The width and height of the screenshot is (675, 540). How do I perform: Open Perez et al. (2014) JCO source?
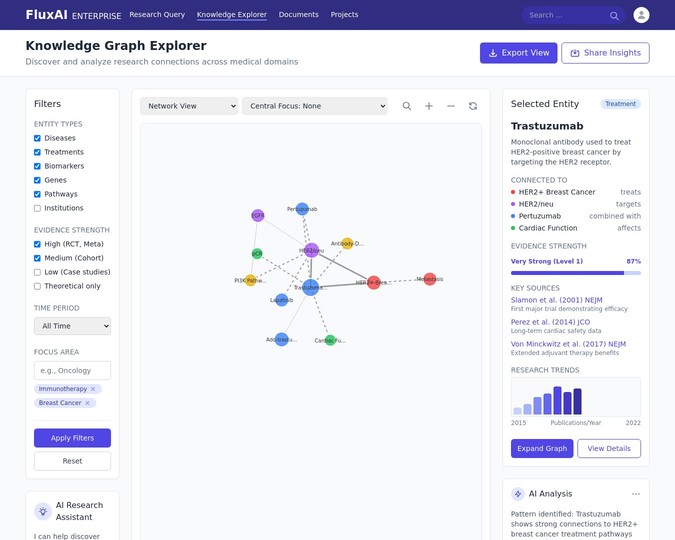pyautogui.click(x=551, y=322)
